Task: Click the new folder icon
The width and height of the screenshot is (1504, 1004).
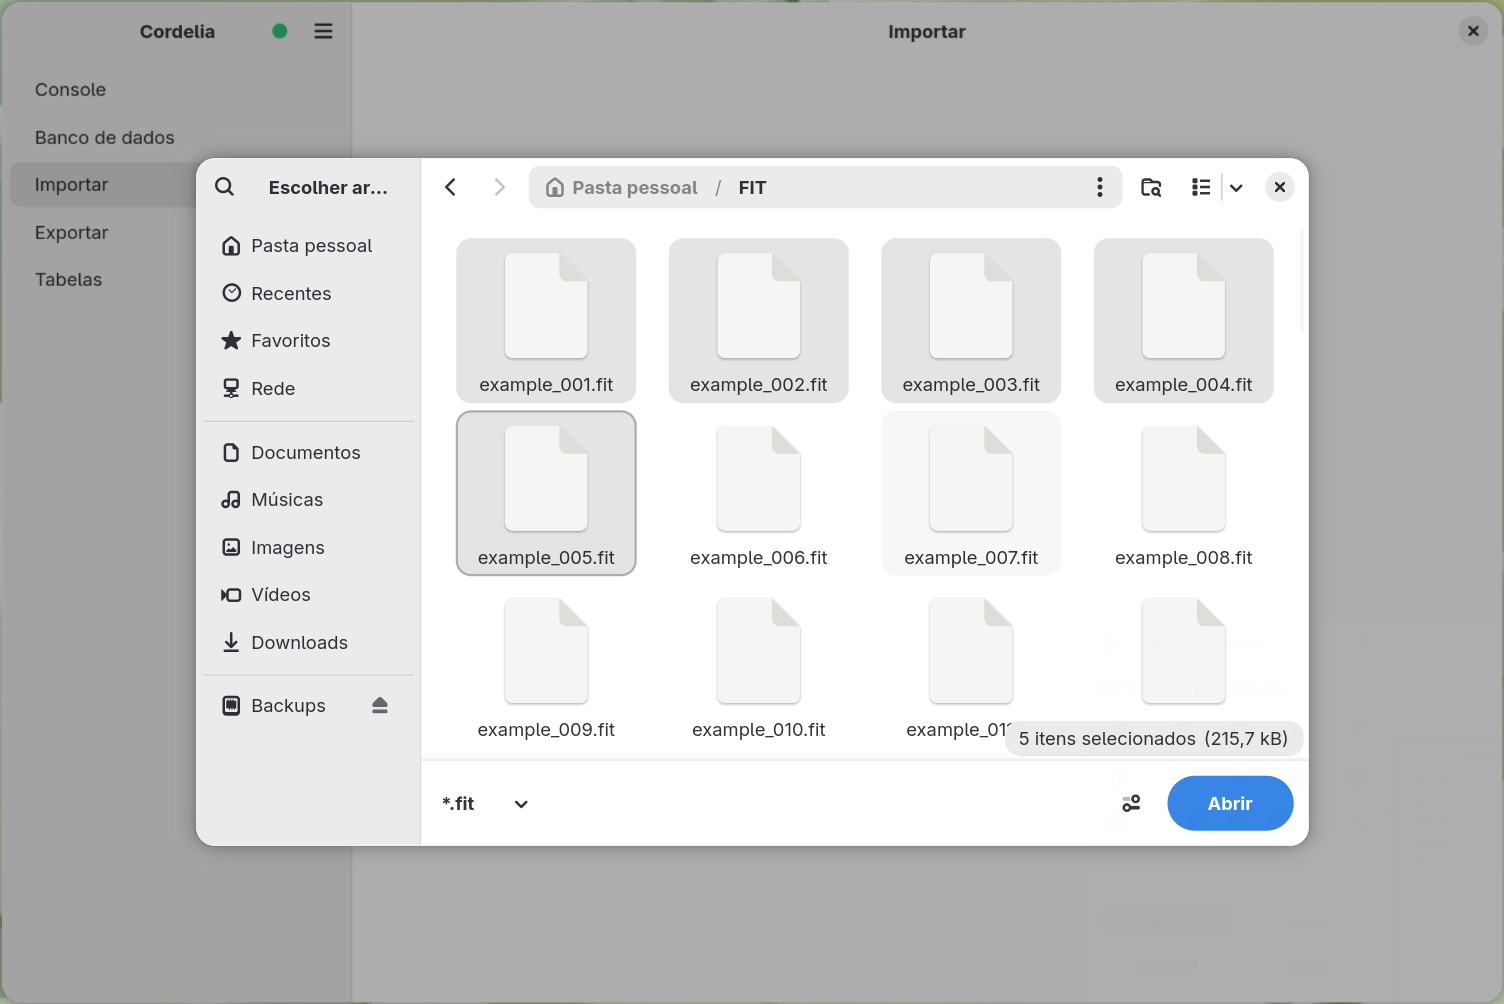Action: 1151,187
